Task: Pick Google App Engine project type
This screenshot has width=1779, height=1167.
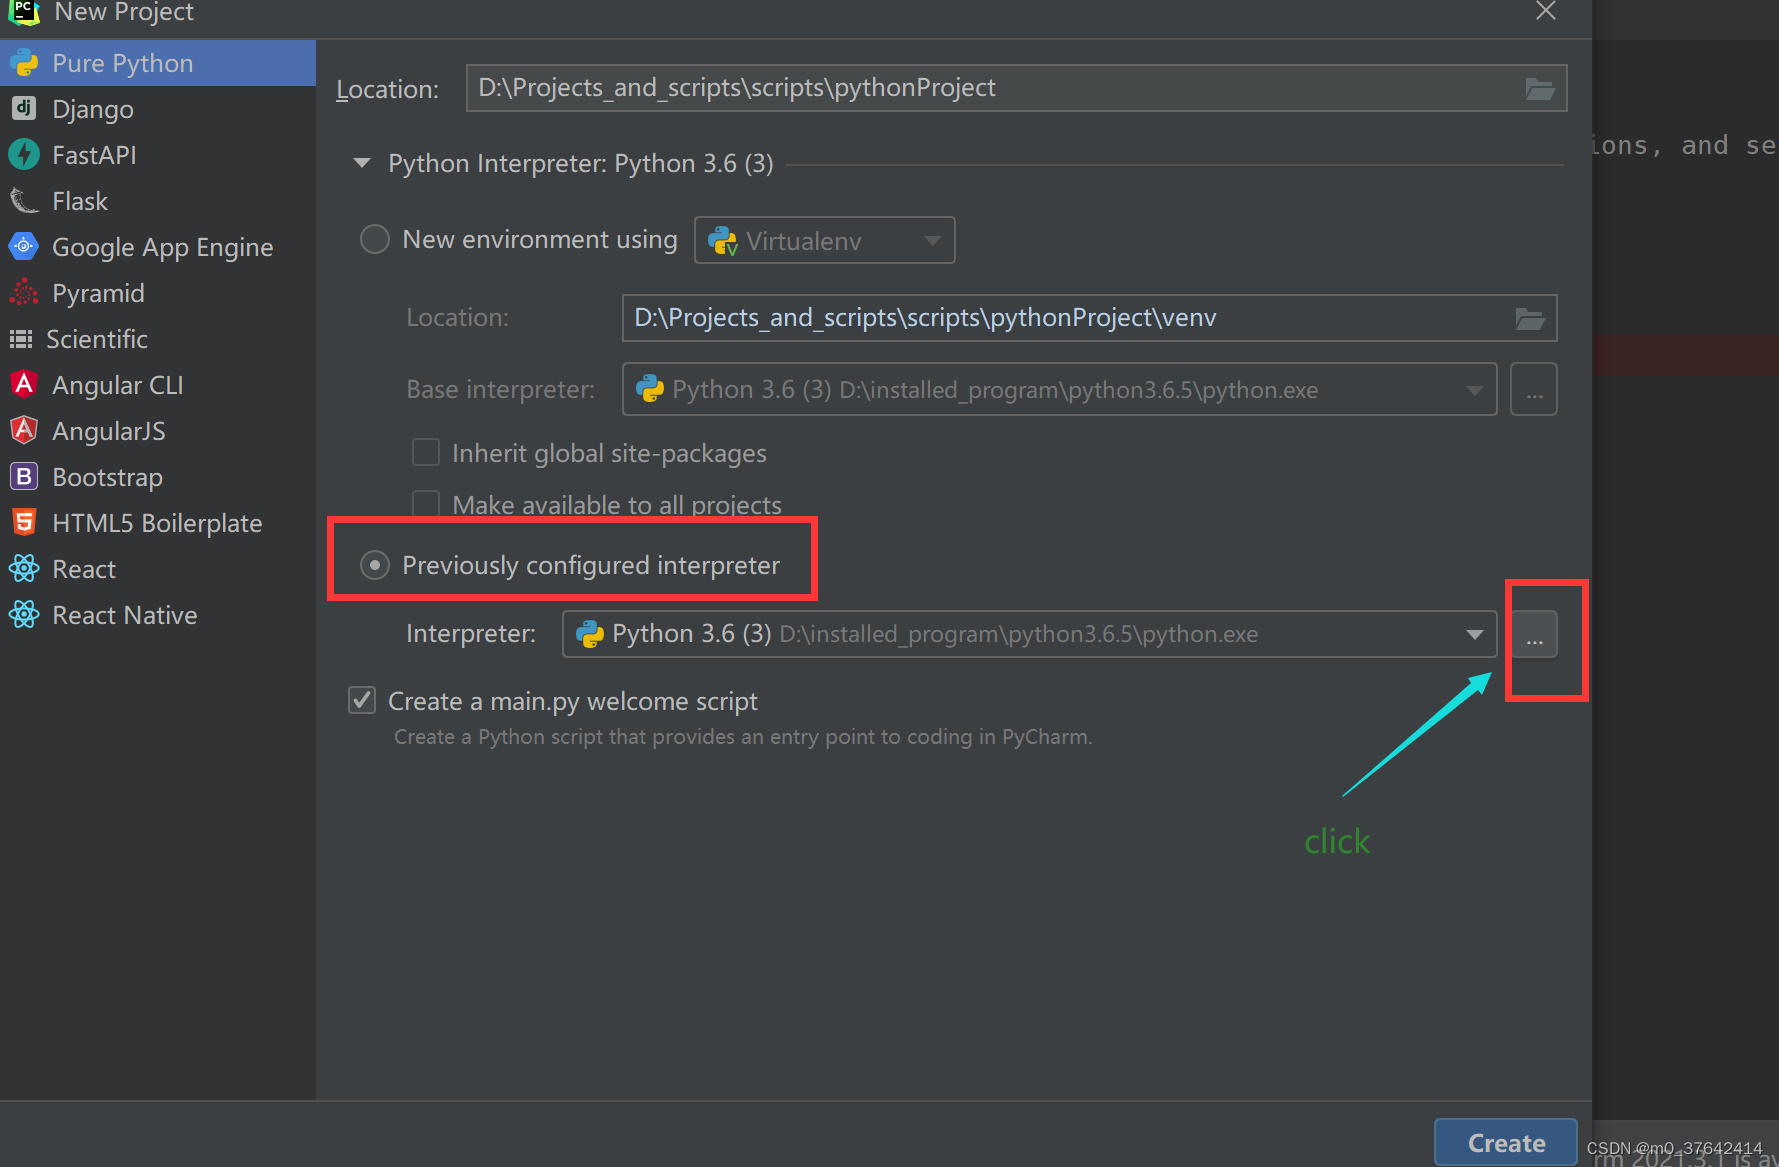Action: pyautogui.click(x=158, y=247)
